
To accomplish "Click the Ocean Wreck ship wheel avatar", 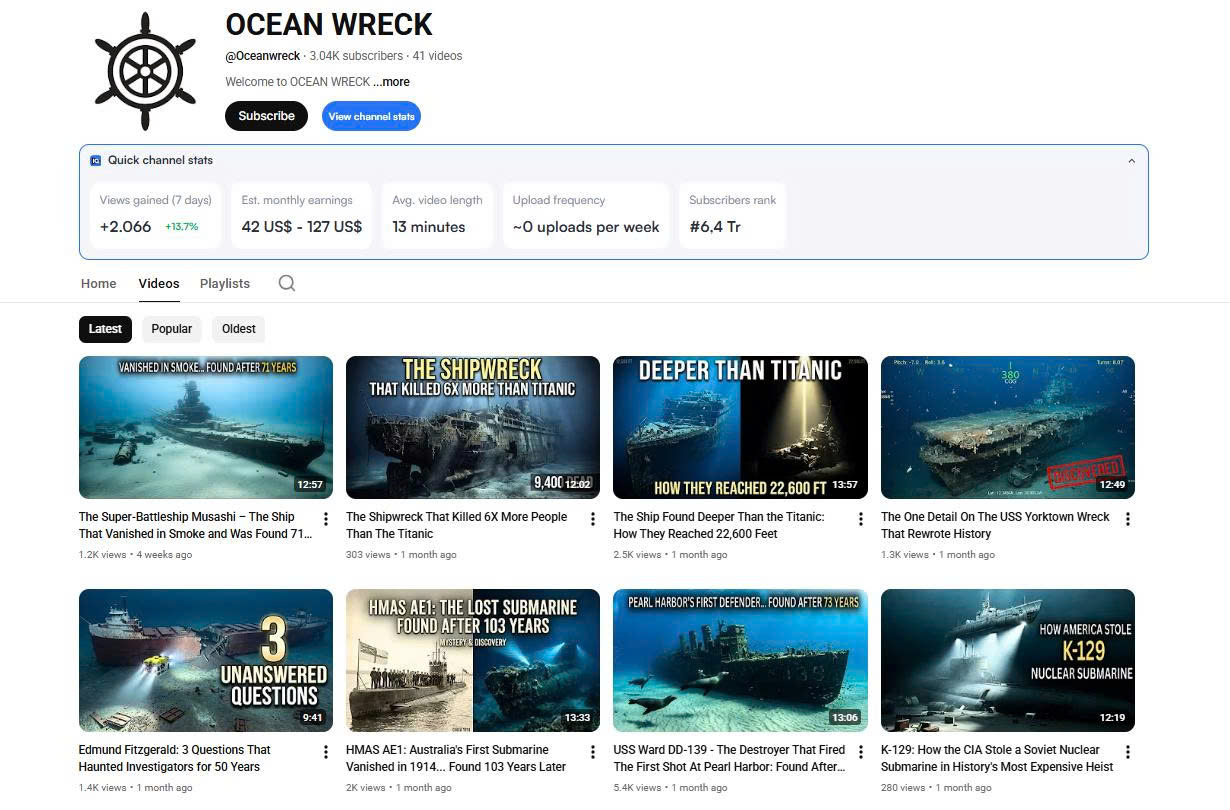I will coord(145,71).
